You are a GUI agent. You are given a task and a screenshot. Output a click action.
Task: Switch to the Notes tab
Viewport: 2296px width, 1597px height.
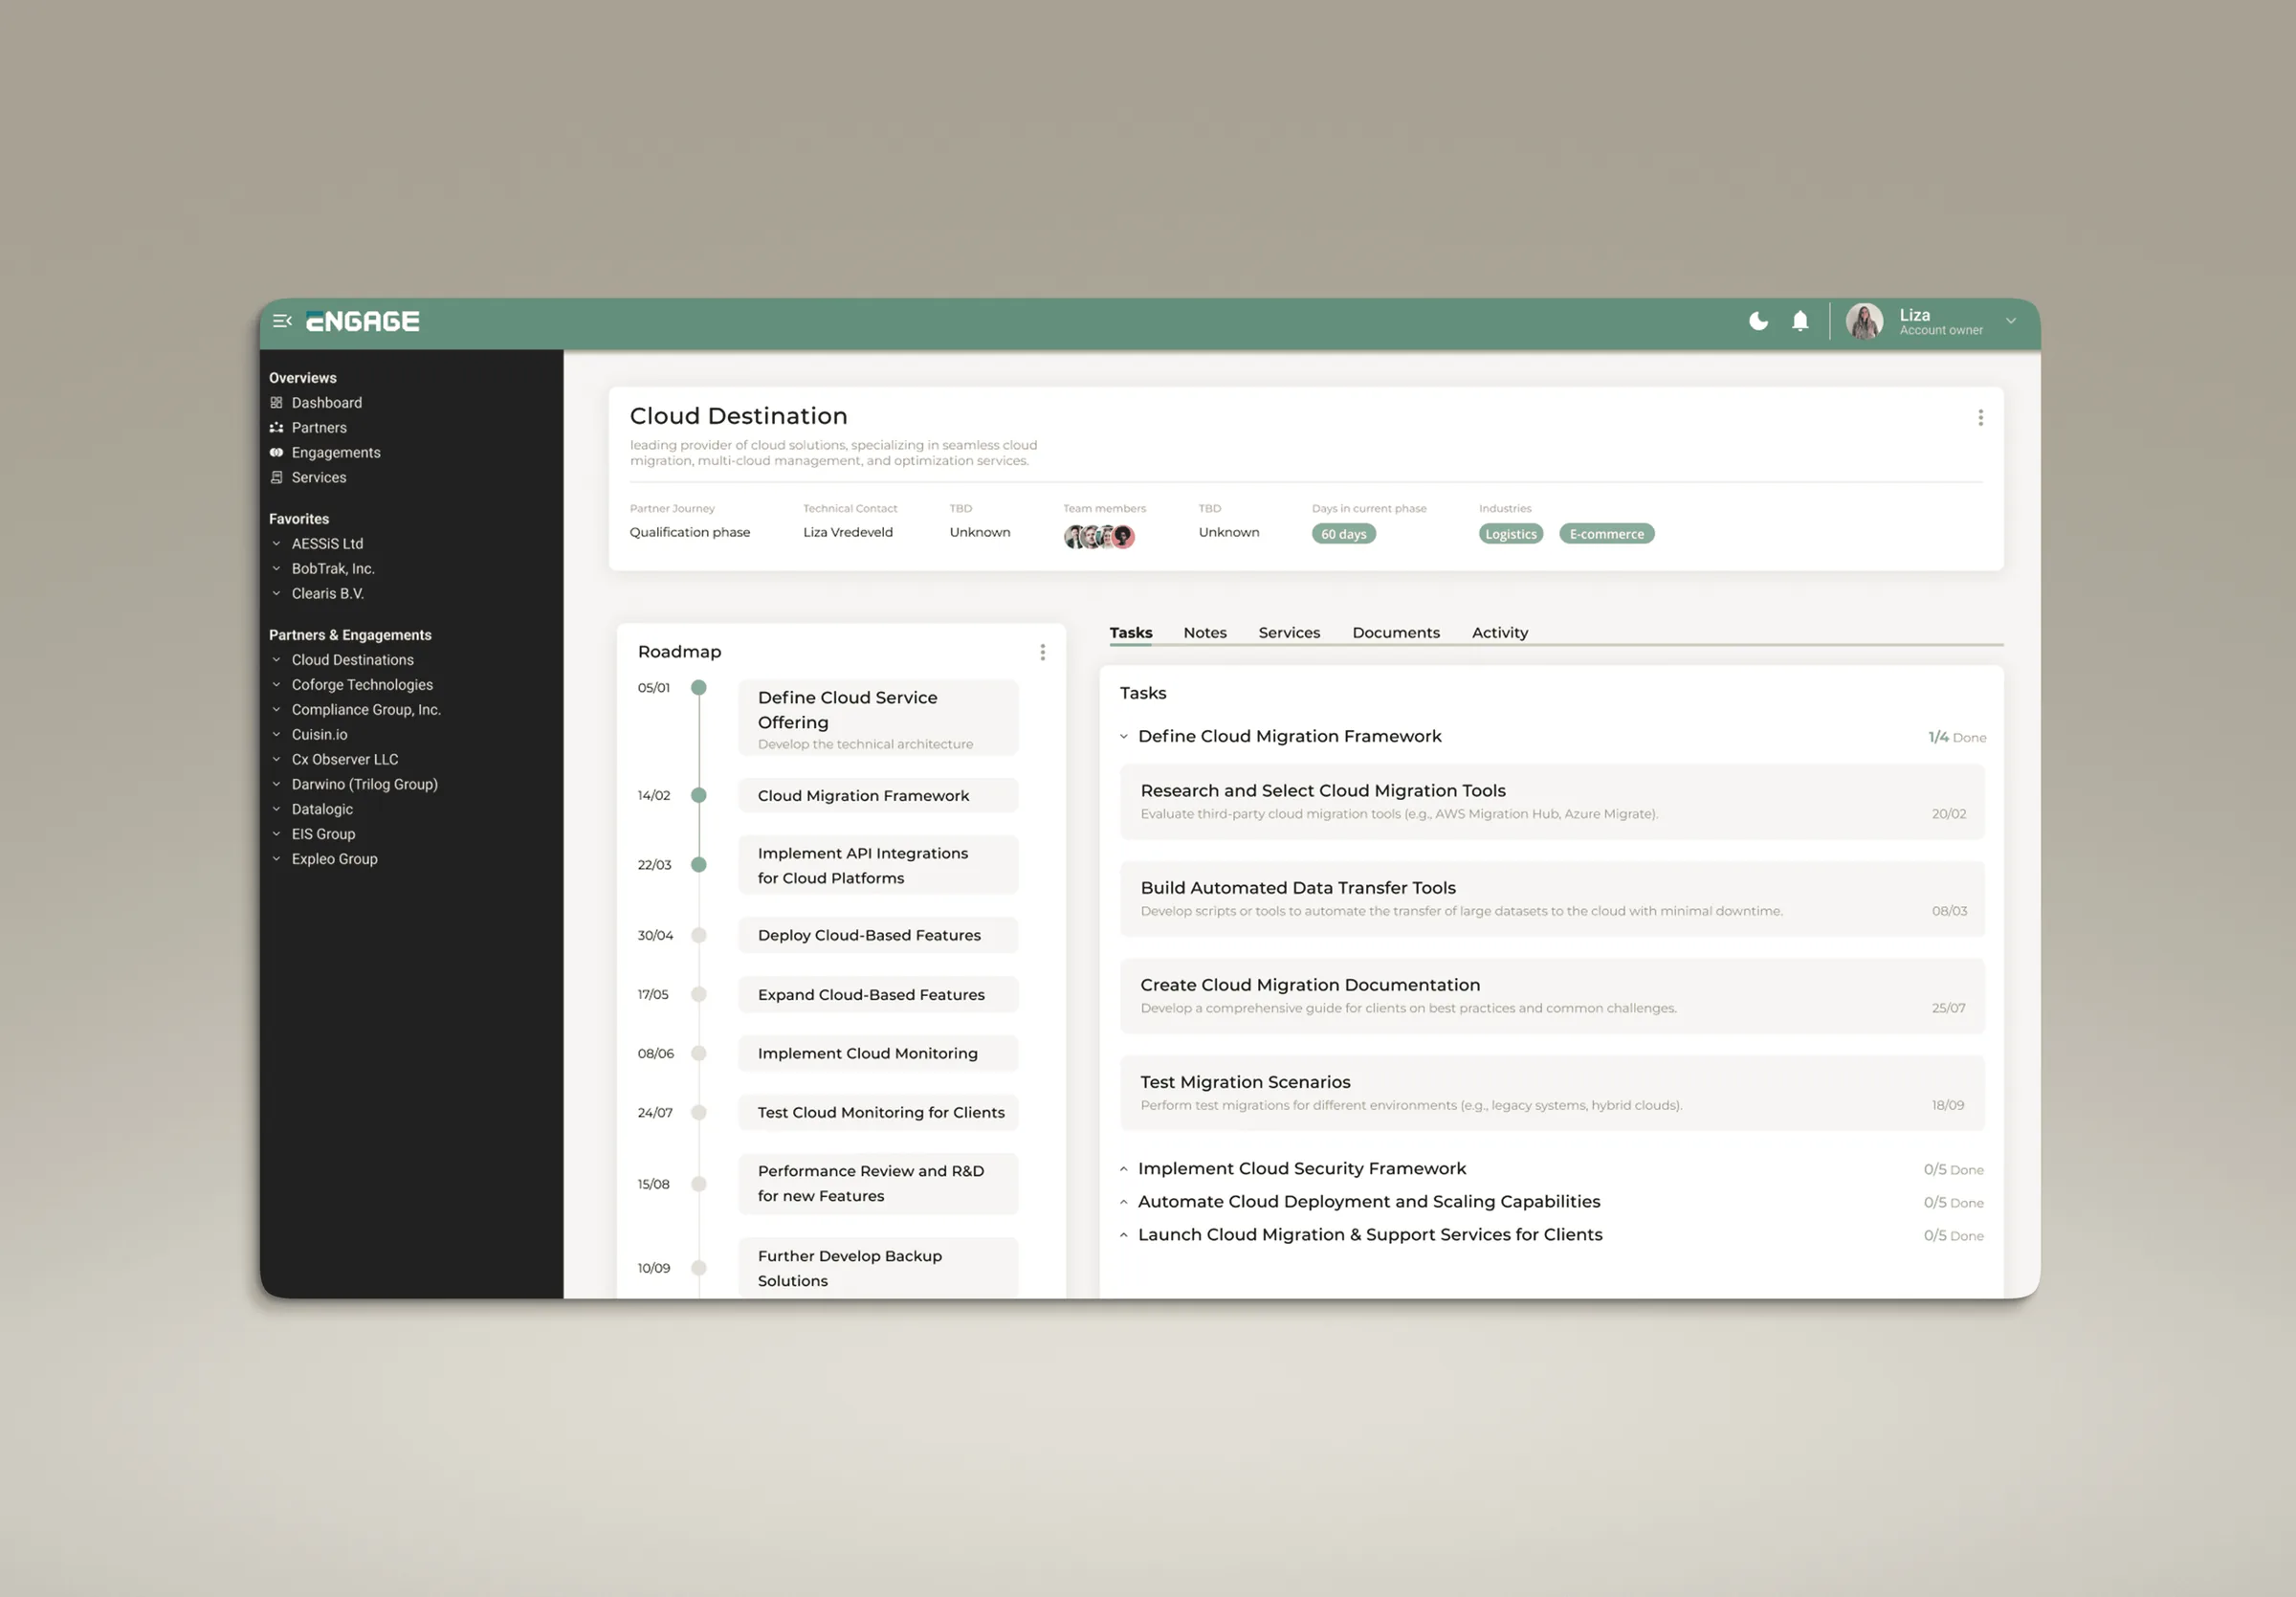pos(1205,633)
